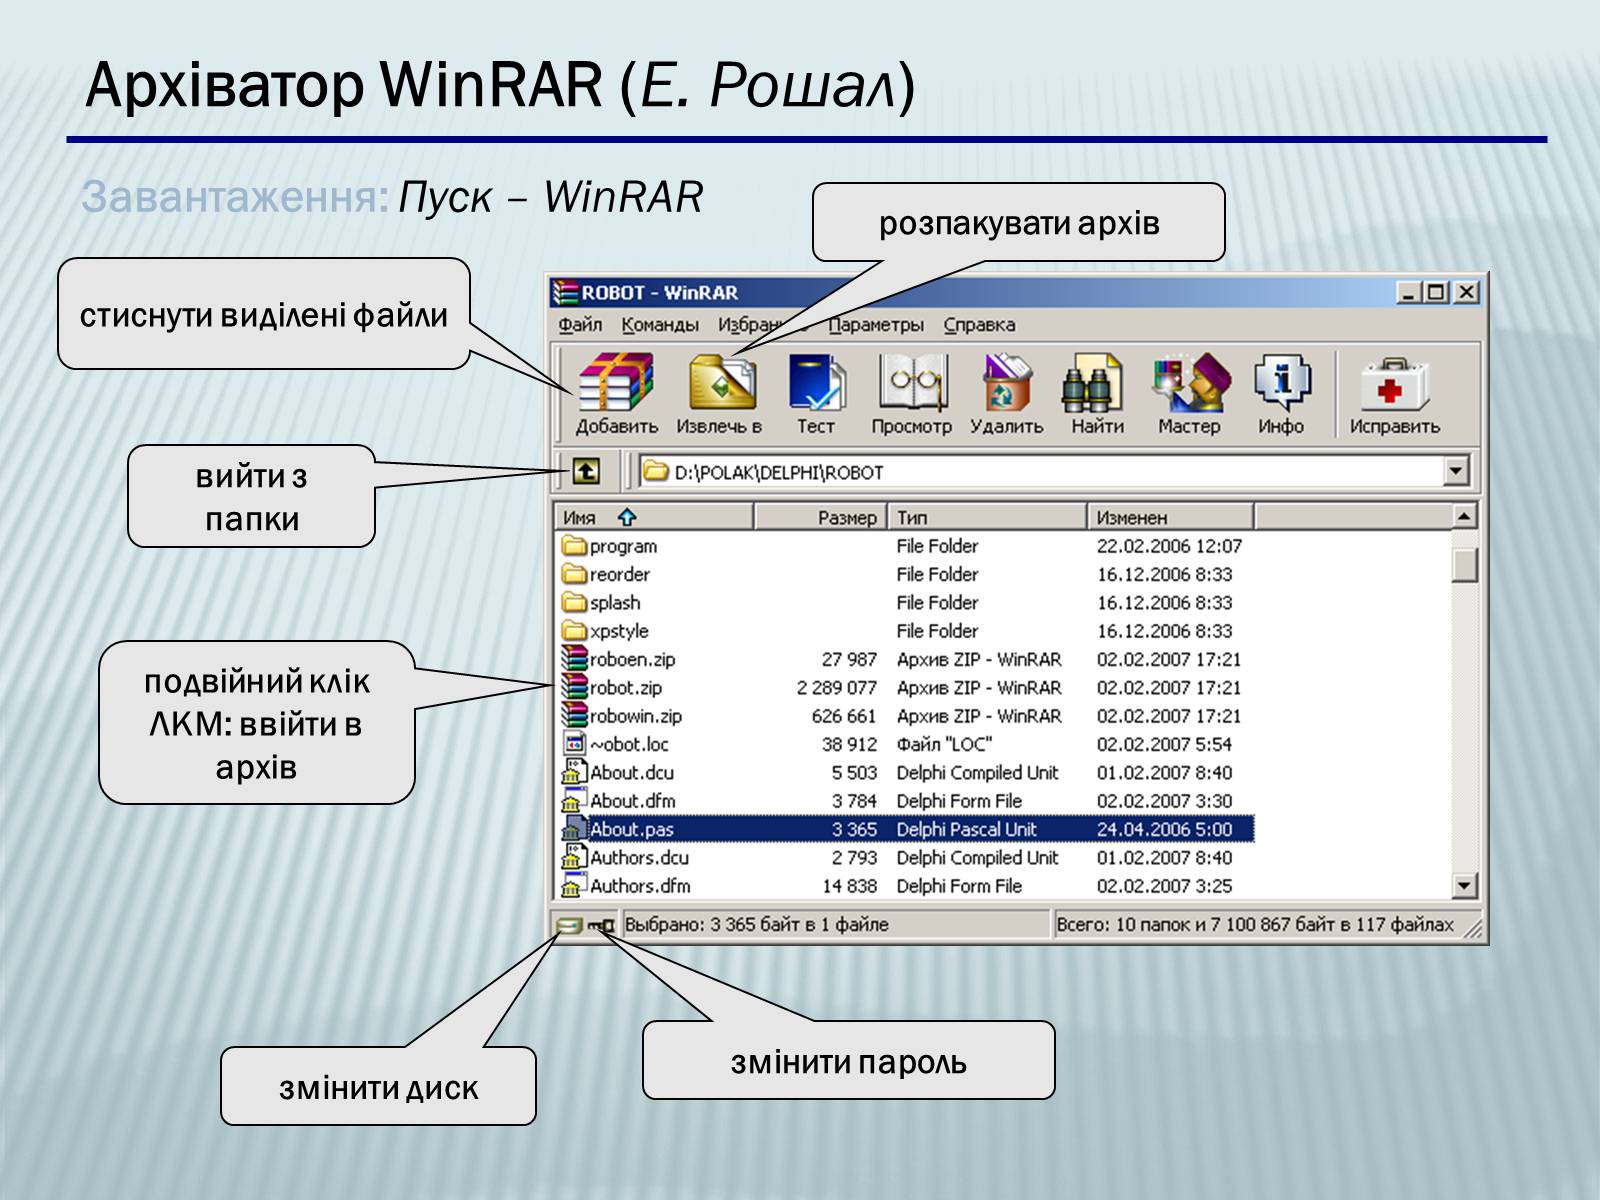Click the password key icon in status bar
The width and height of the screenshot is (1600, 1200).
(601, 925)
